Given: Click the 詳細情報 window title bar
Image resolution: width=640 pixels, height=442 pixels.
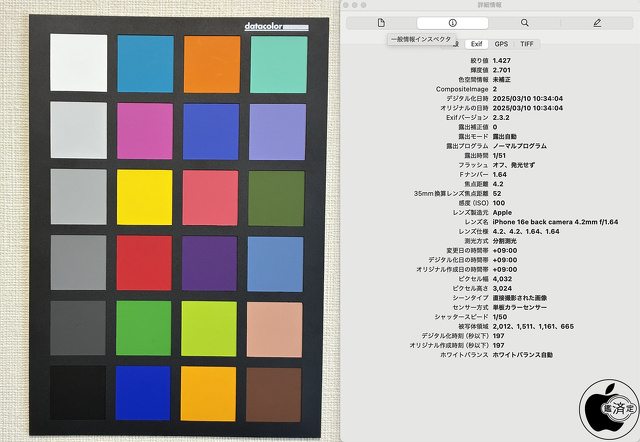Looking at the screenshot, I should coord(490,5).
